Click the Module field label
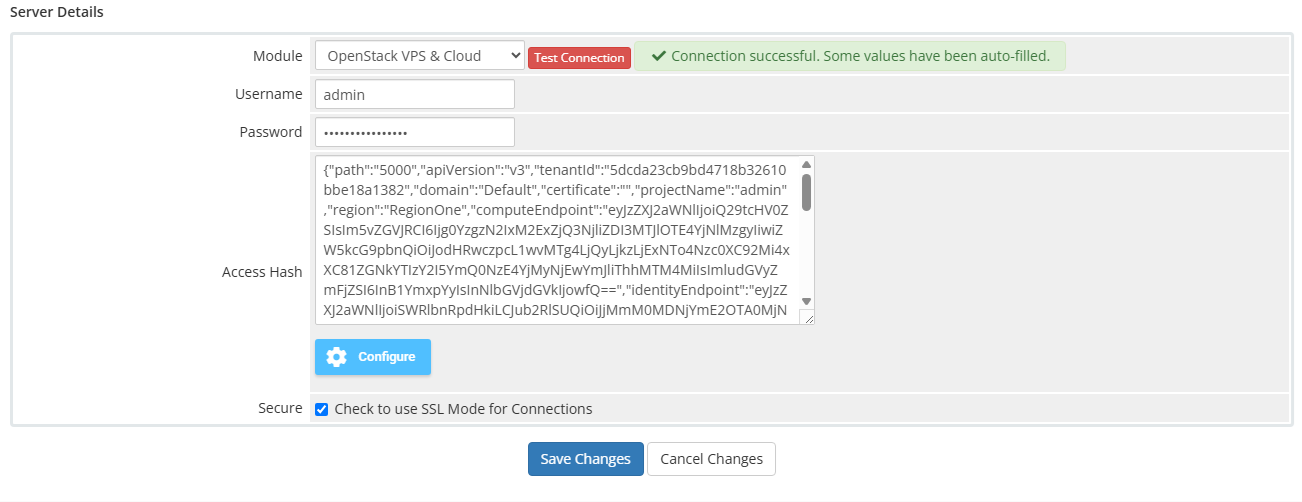Image resolution: width=1302 pixels, height=502 pixels. pyautogui.click(x=277, y=56)
